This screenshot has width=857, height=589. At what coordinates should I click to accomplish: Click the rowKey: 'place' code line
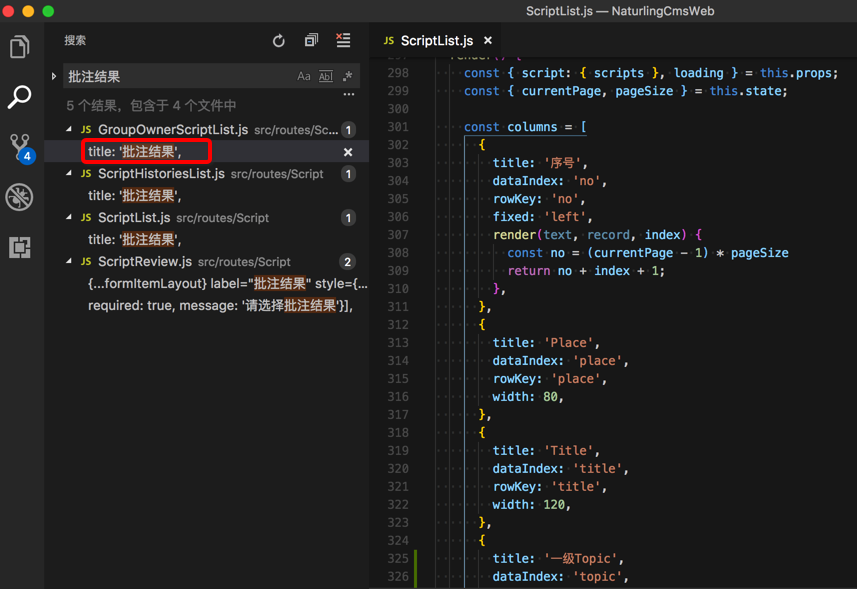(x=549, y=379)
